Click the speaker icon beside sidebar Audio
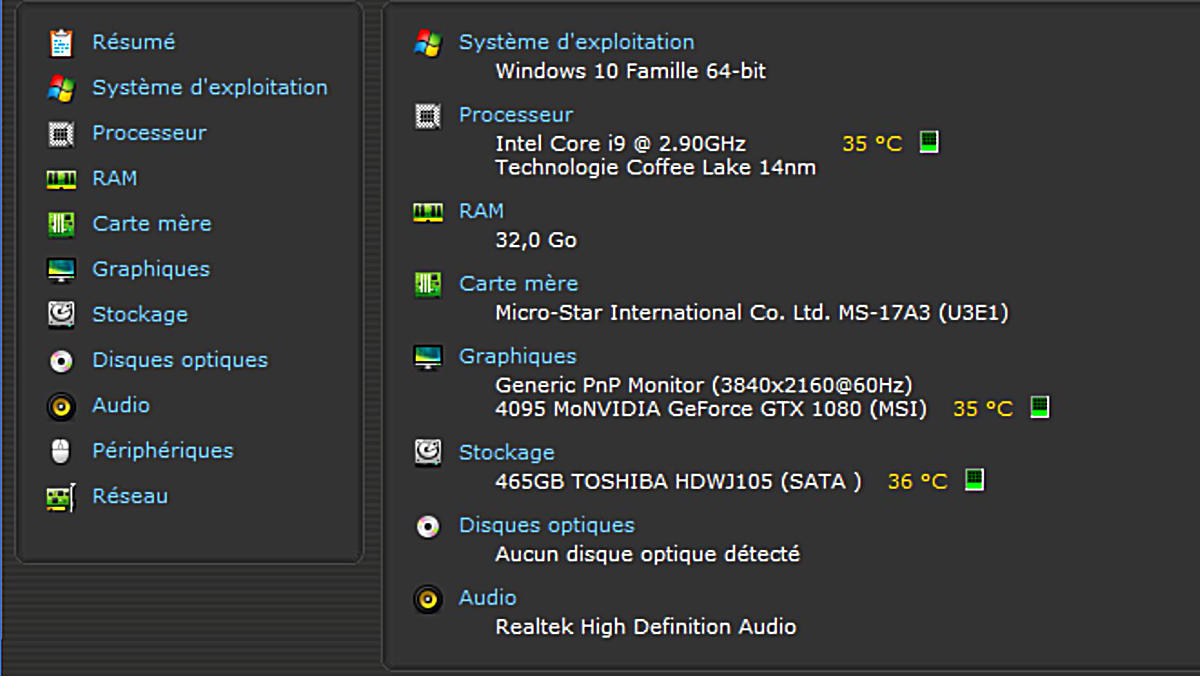This screenshot has width=1200, height=677. click(61, 406)
